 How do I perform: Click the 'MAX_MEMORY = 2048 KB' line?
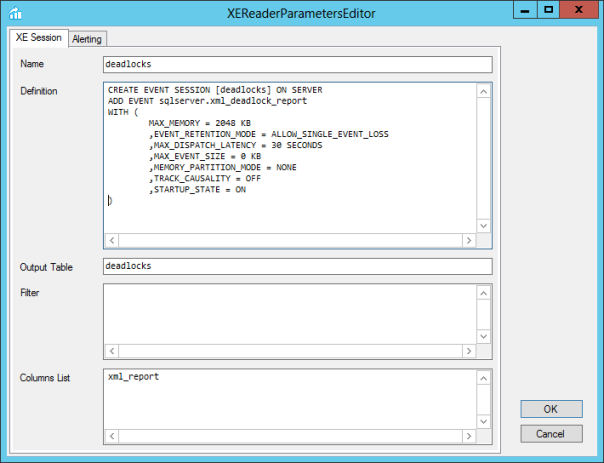200,123
